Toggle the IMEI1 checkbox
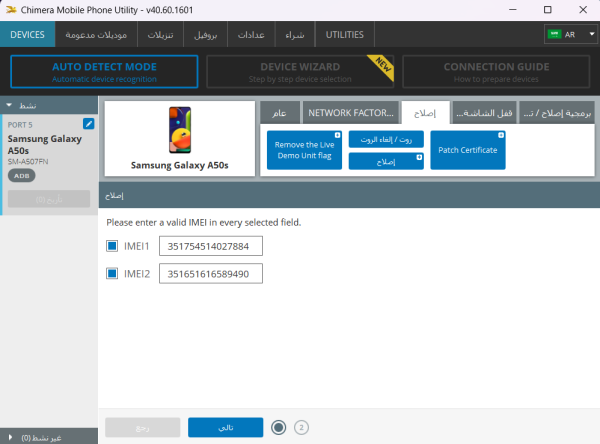The width and height of the screenshot is (600, 444). (x=112, y=246)
